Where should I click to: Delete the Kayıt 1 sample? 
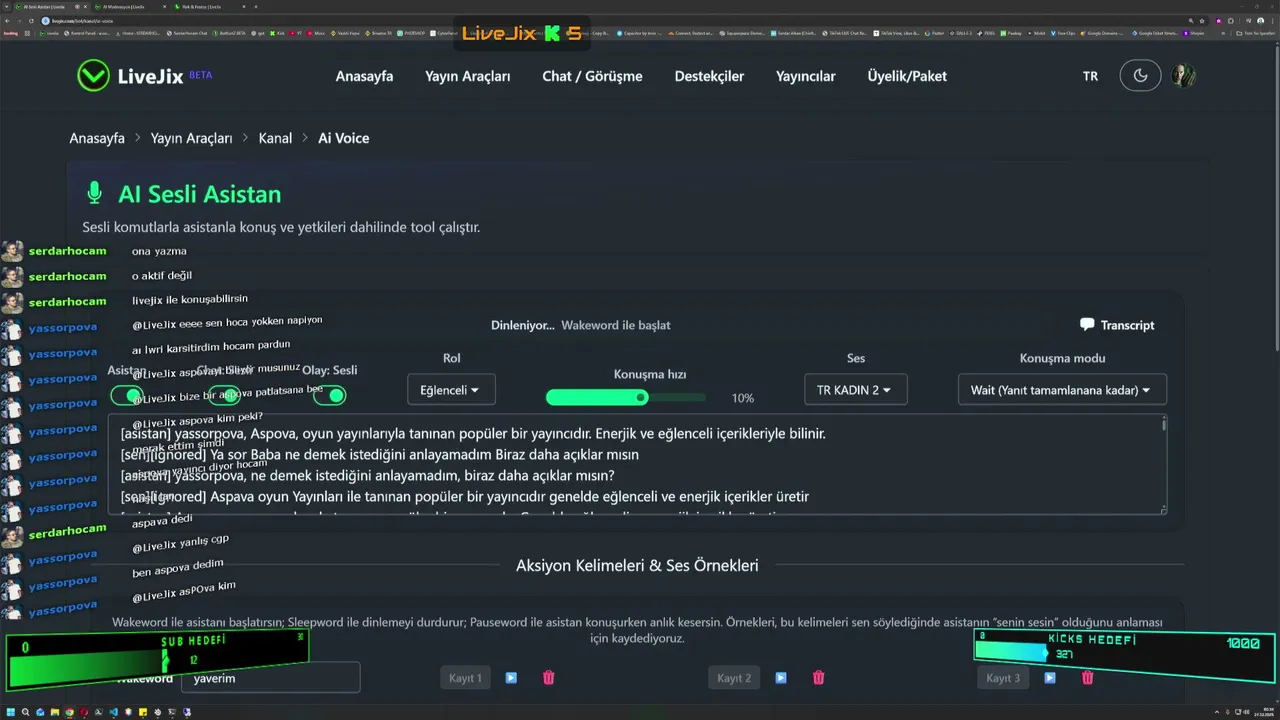pyautogui.click(x=548, y=677)
